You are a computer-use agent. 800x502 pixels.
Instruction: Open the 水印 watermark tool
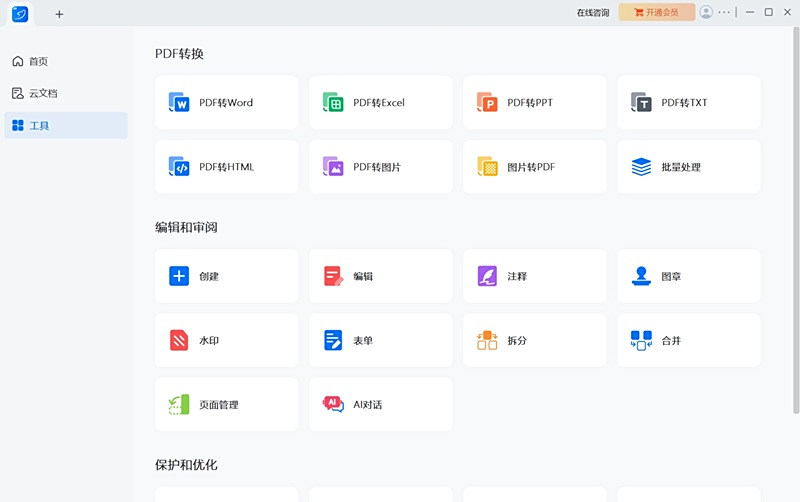point(226,341)
